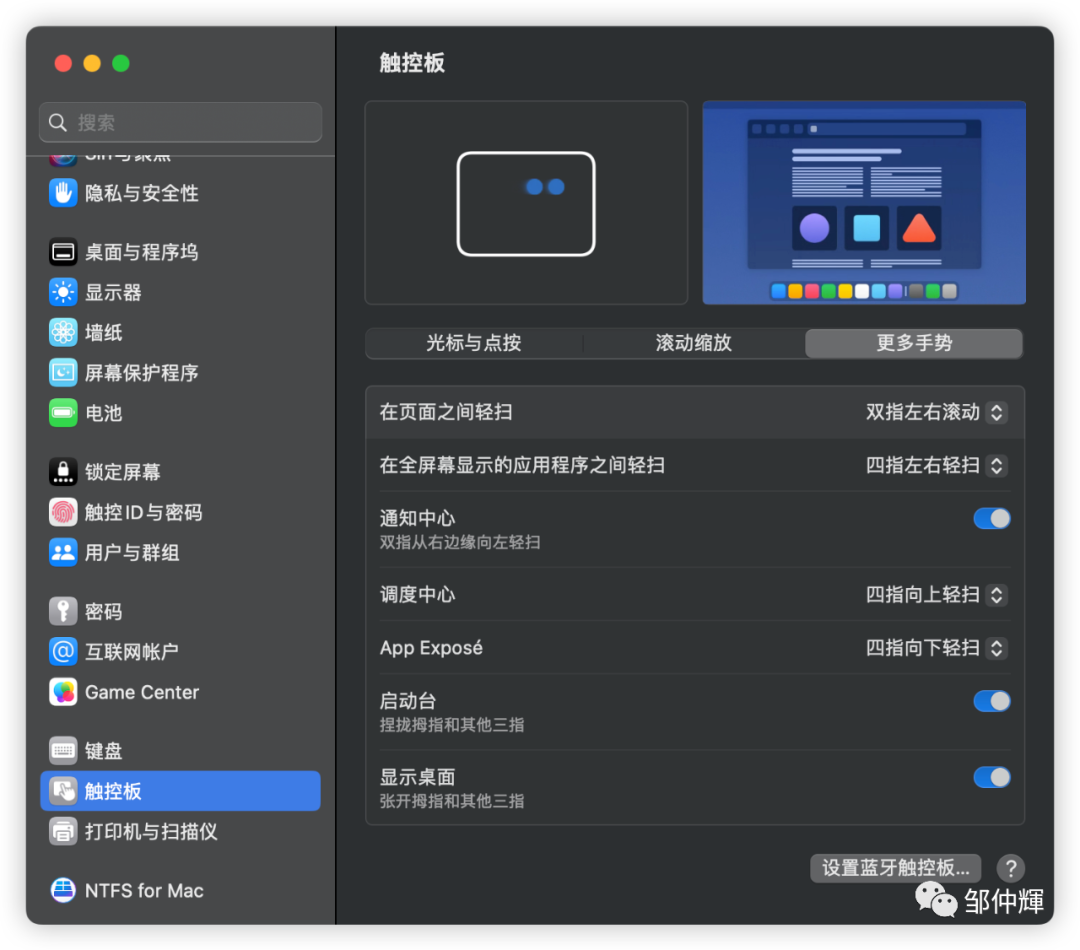Screen dimensions: 1080x950
Task: Toggle 通知中心 gesture switch
Action: 992,519
